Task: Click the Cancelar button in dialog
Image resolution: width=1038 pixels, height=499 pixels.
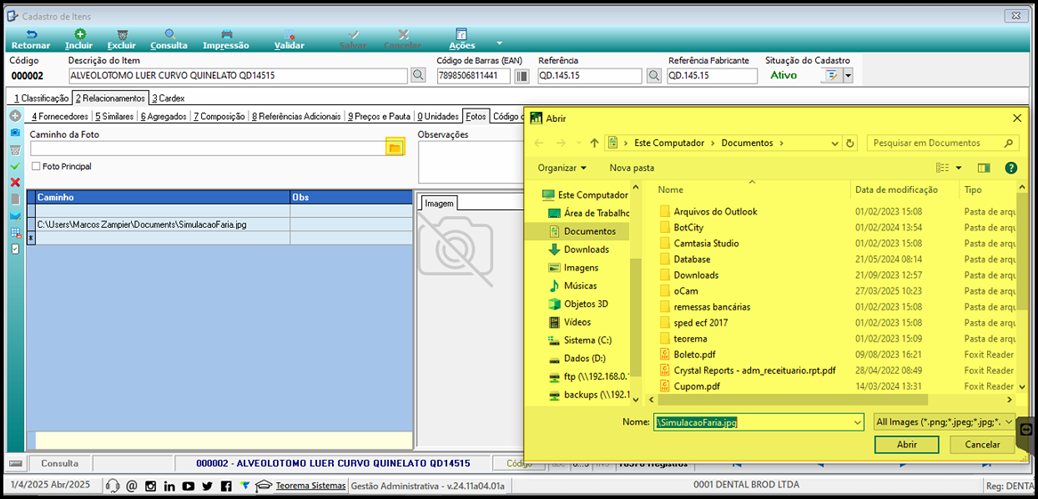Action: (982, 445)
